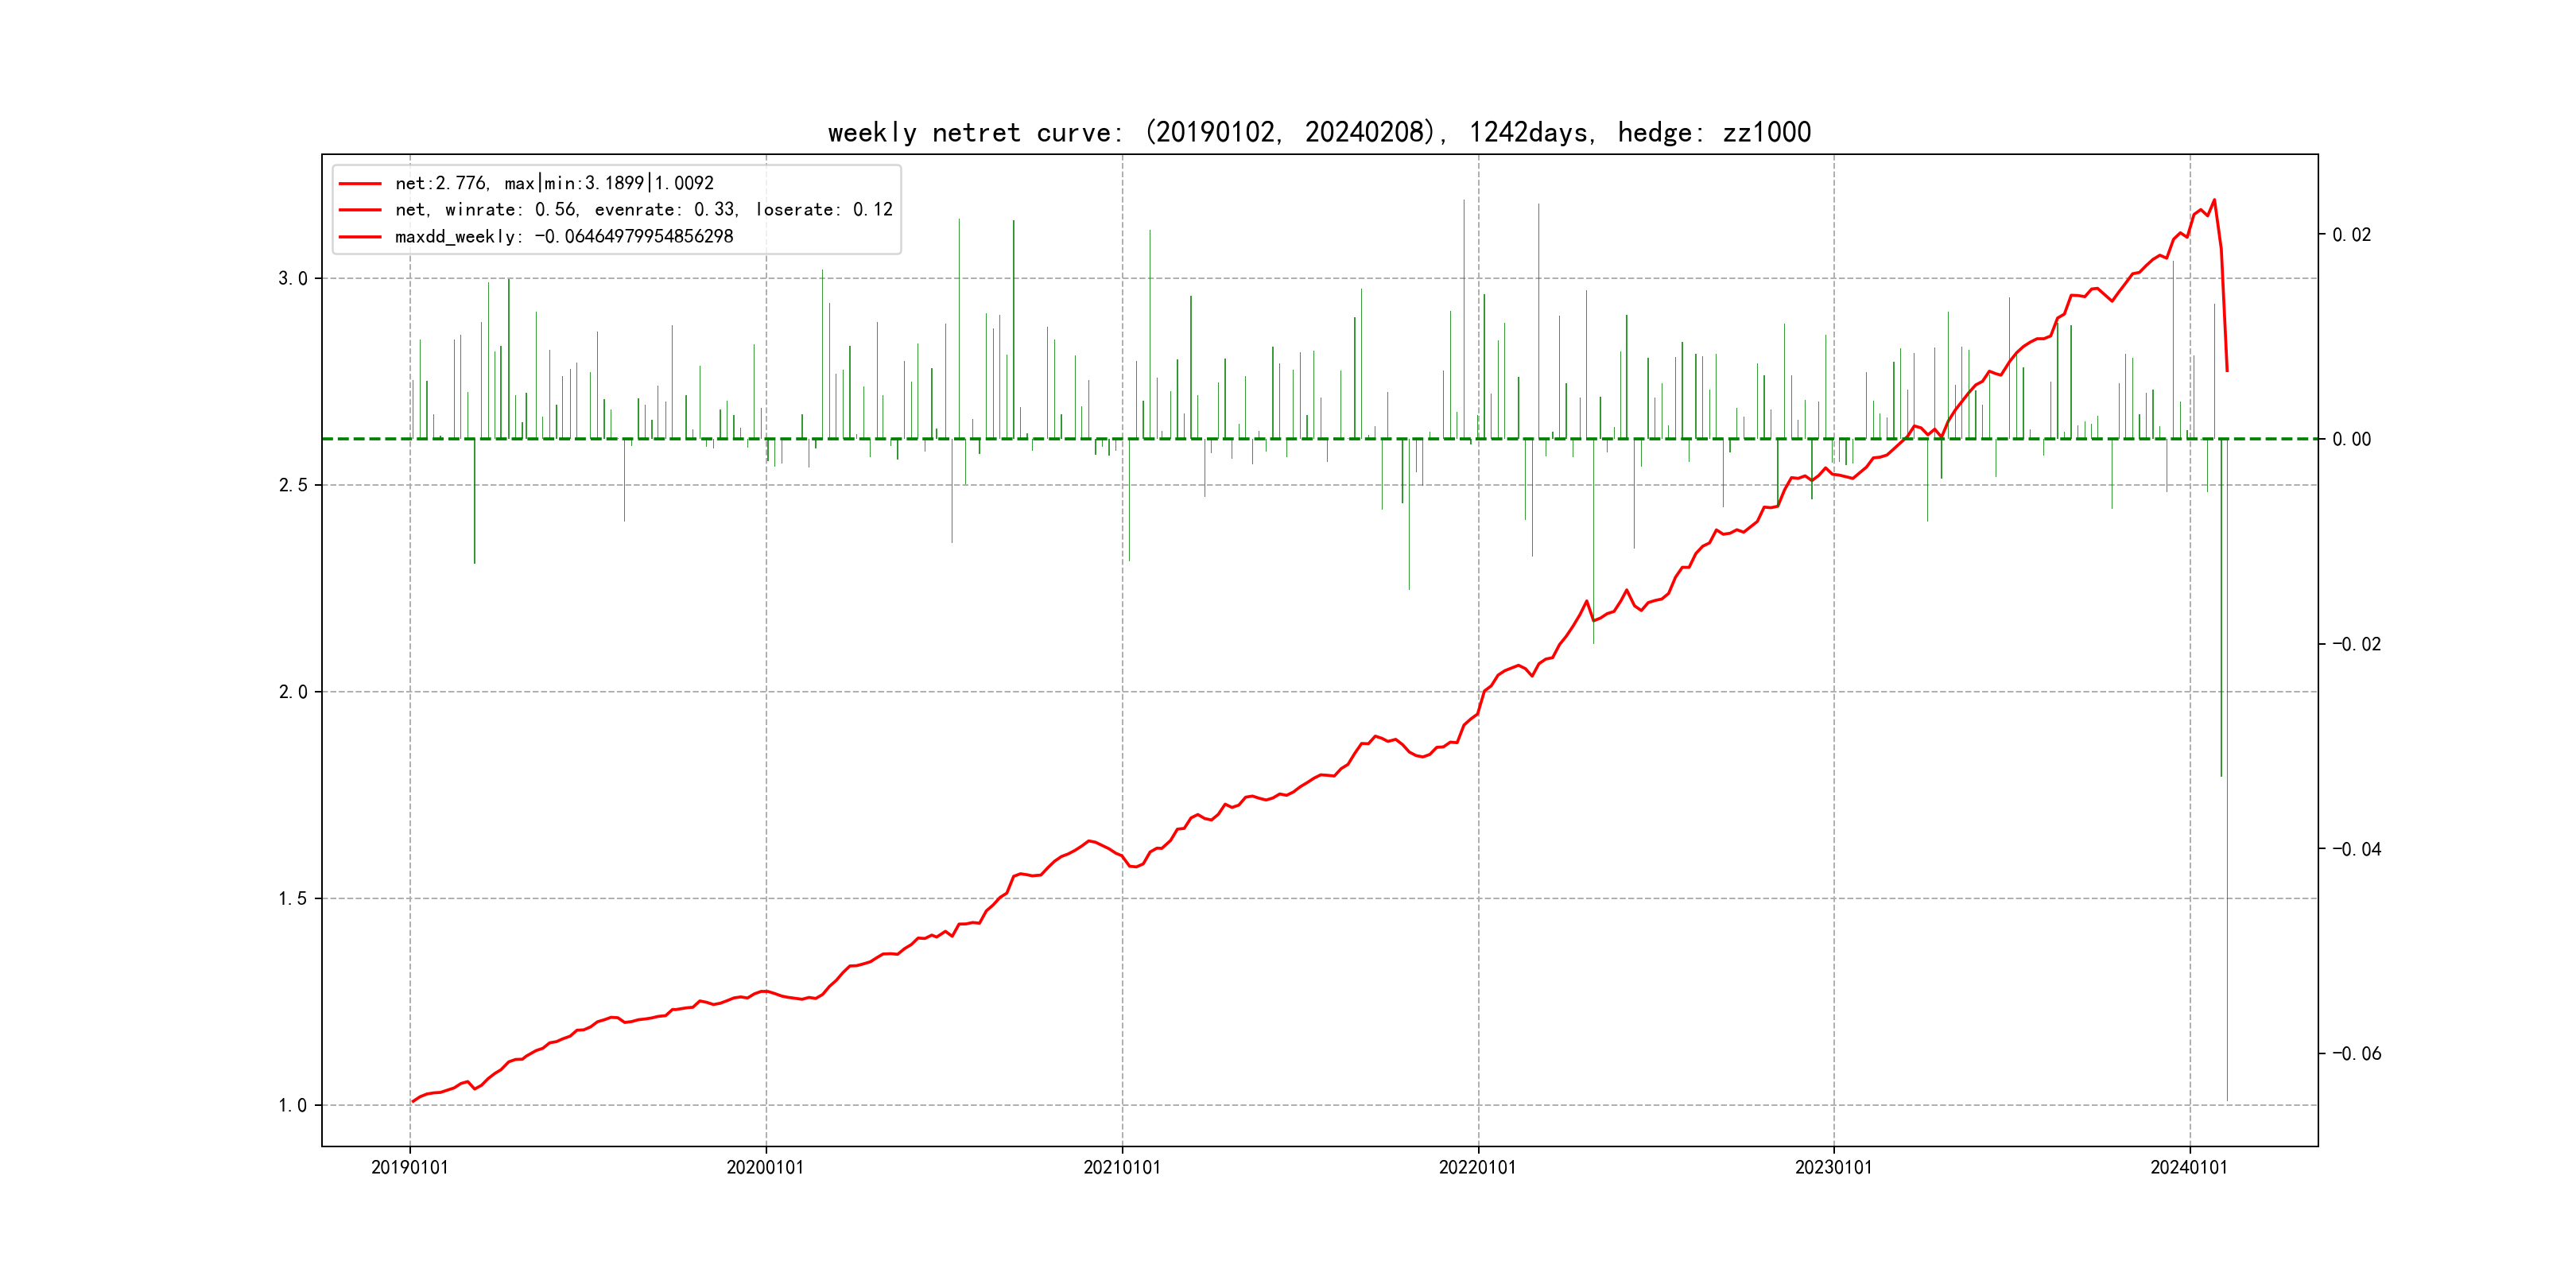The image size is (2576, 1288).
Task: Click the right y-axis label 0.02
Action: [2351, 235]
